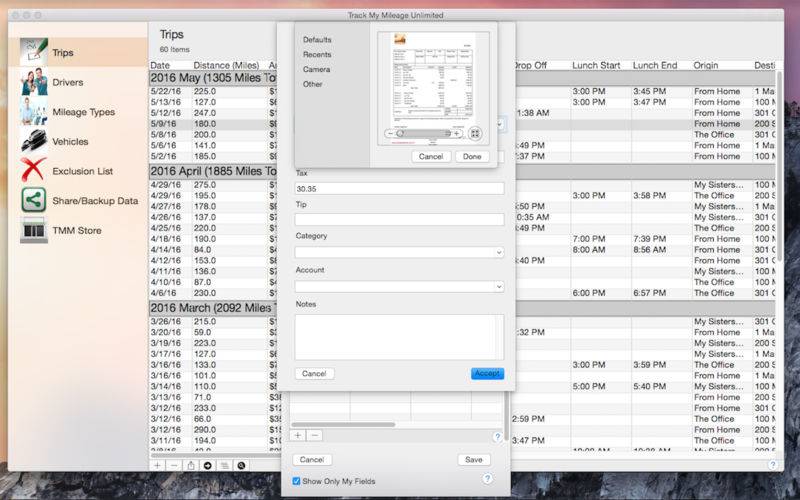Click Cancel in the bottom trip sheet

[312, 460]
